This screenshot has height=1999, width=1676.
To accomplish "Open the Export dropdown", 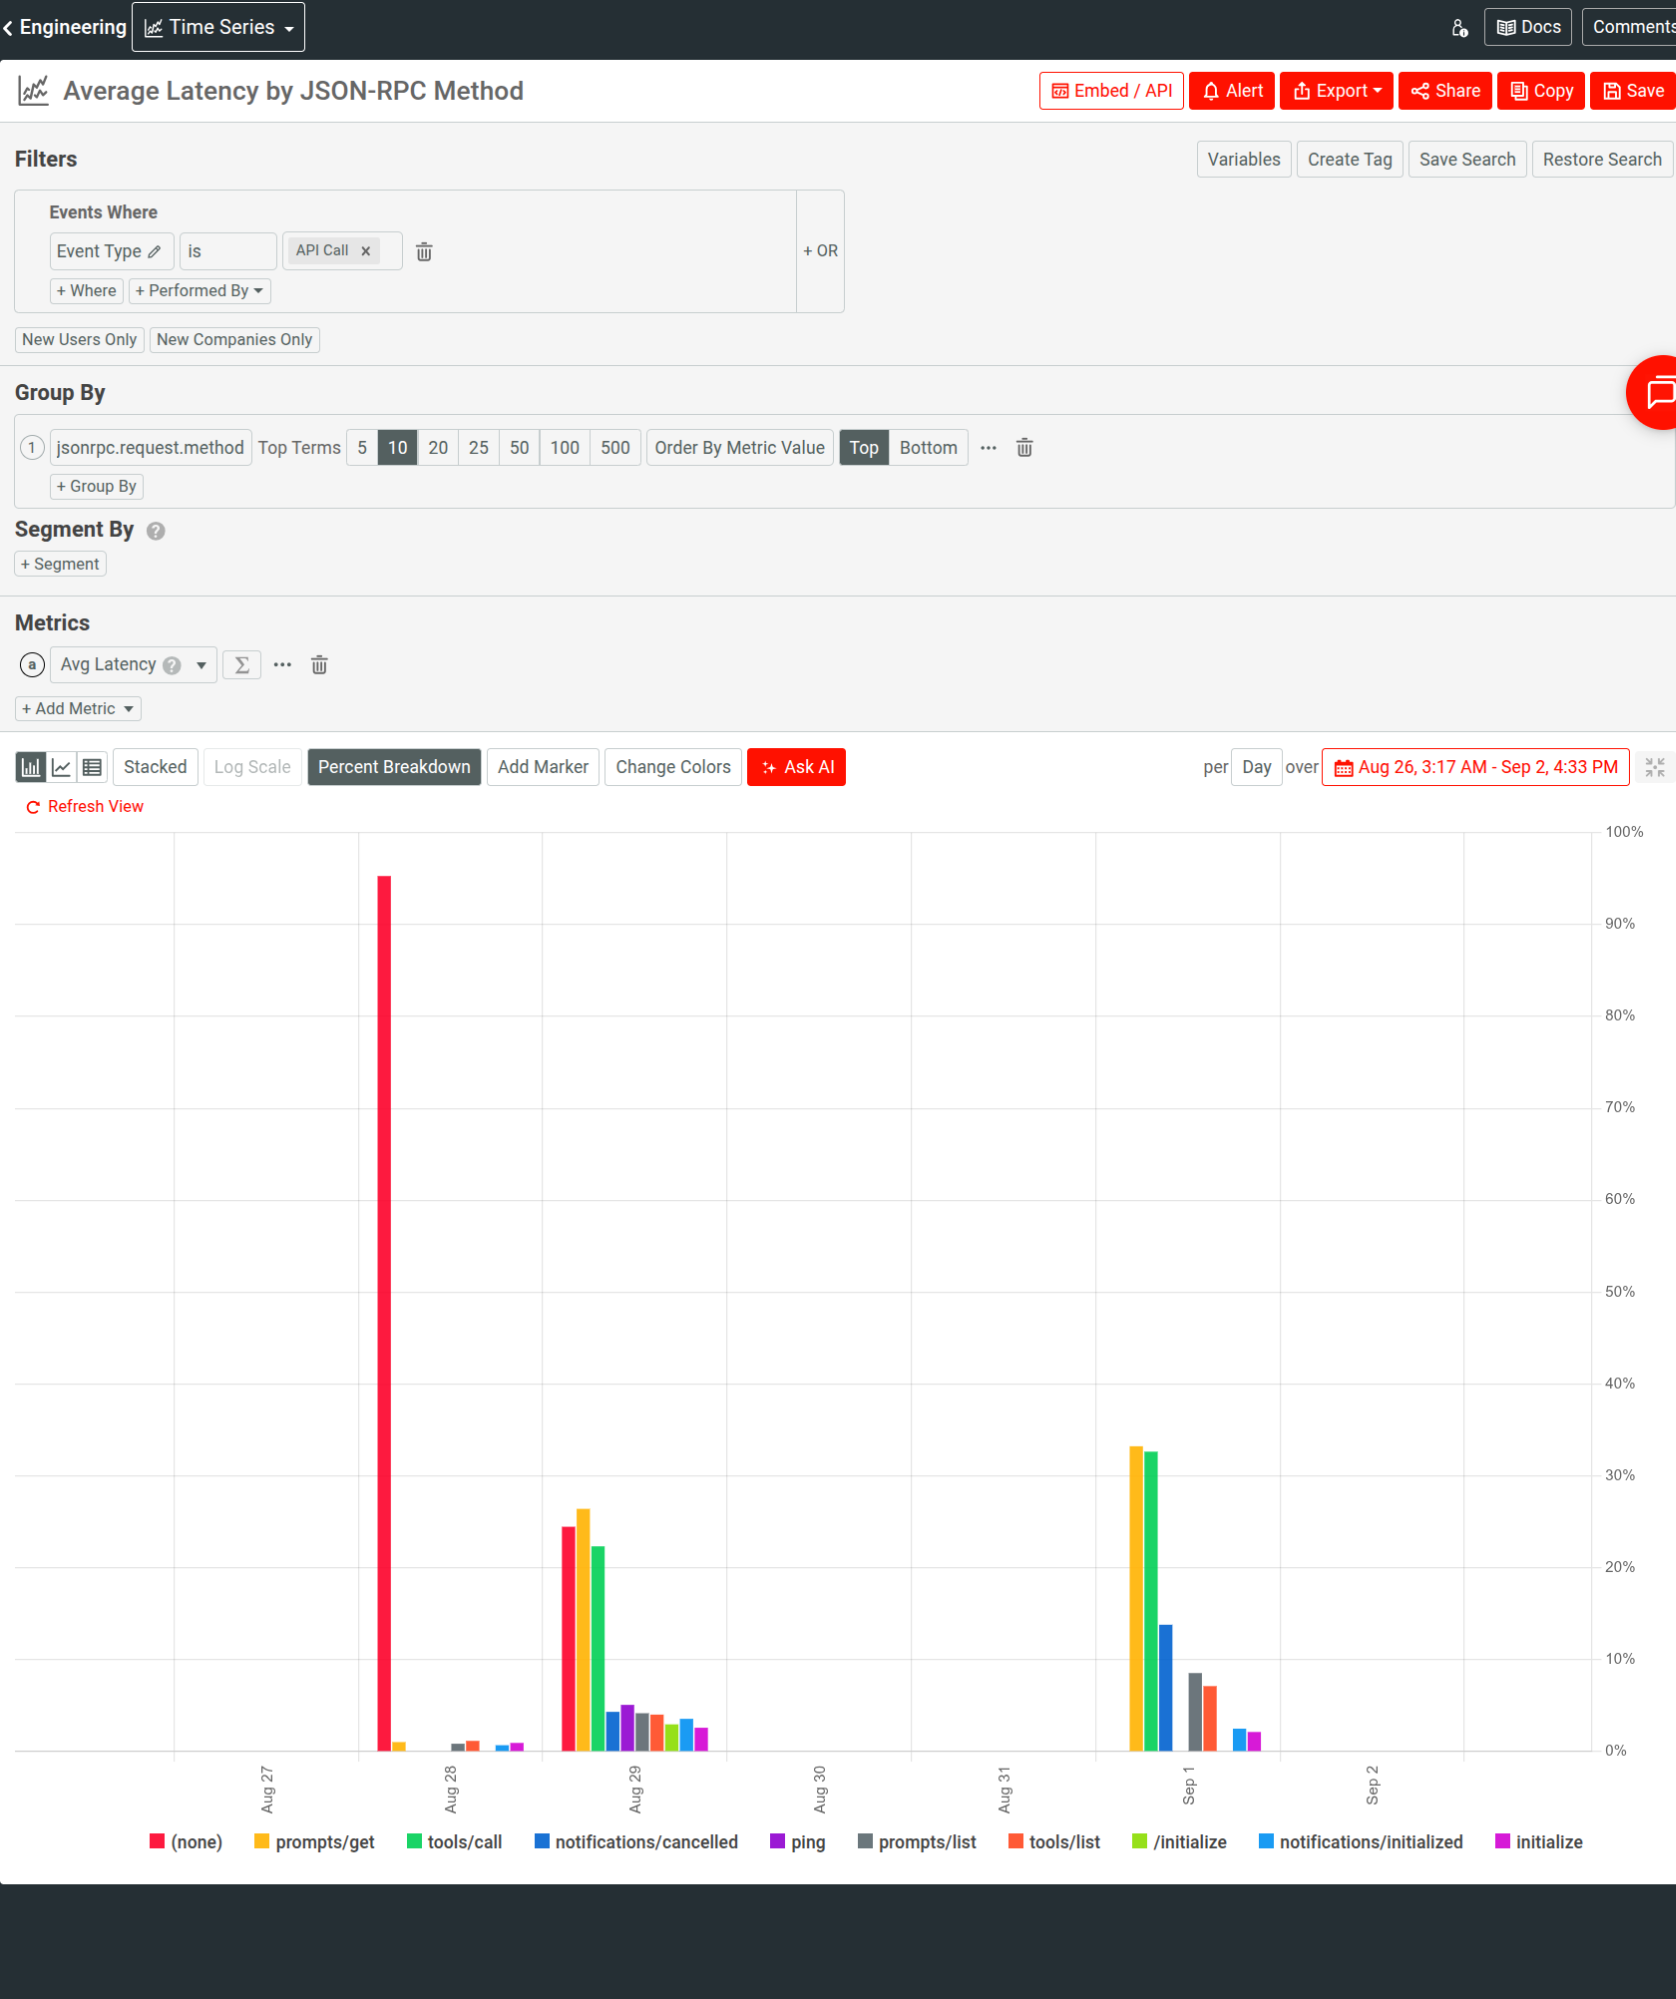I will 1336,90.
